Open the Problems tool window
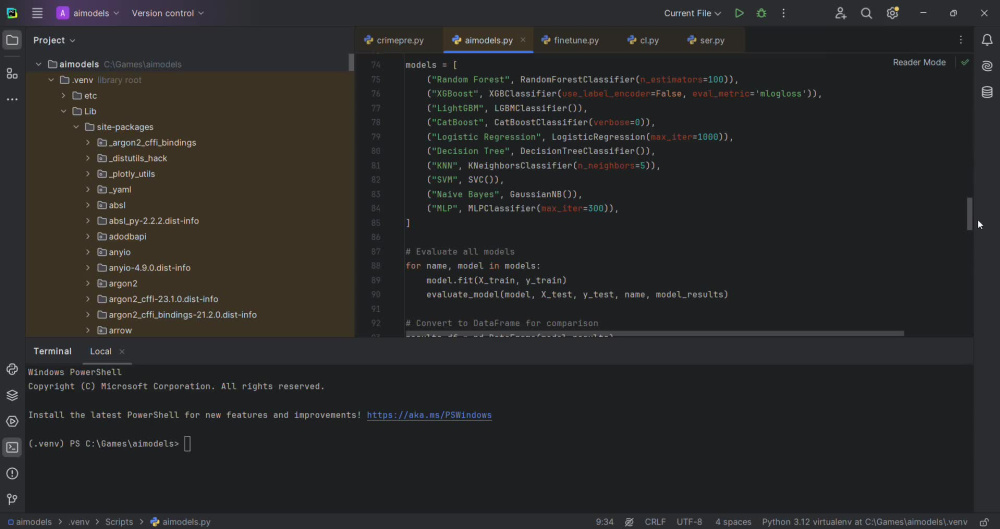The width and height of the screenshot is (1000, 529). [x=12, y=473]
